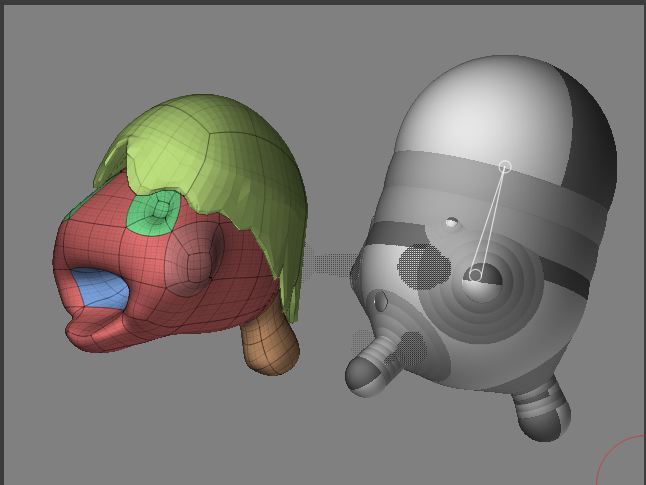This screenshot has height=485, width=646.
Task: Select the orange neck polygroup
Action: (x=270, y=343)
